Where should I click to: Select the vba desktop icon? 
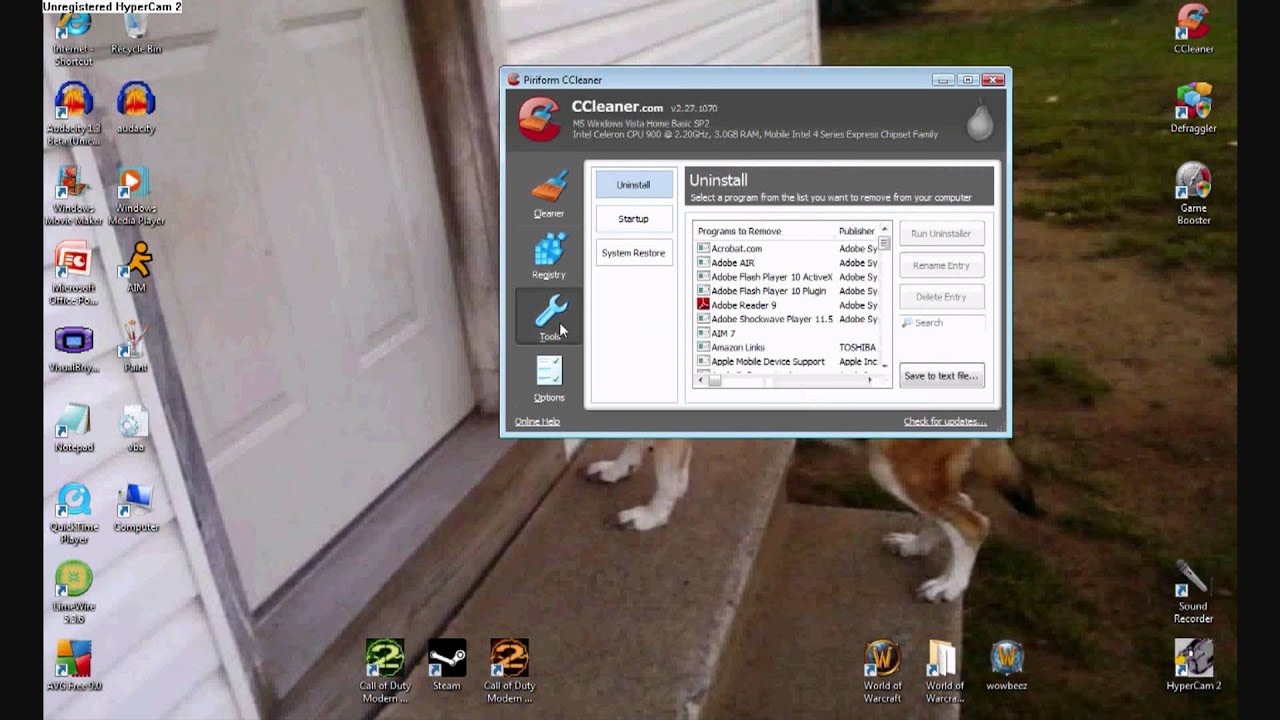pos(136,428)
